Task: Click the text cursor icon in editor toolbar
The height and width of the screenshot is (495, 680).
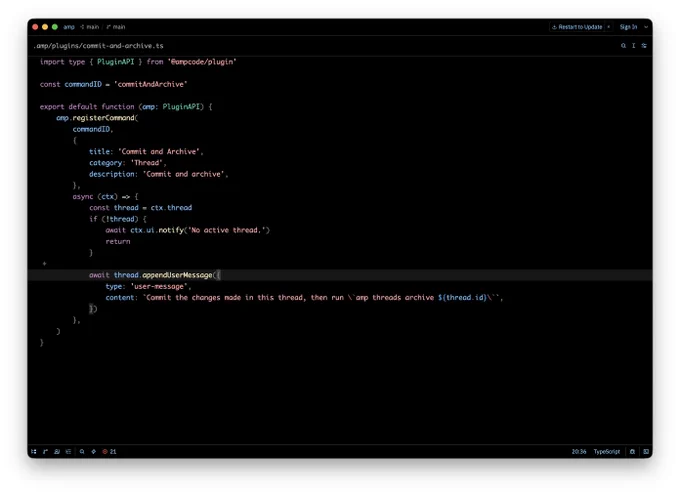Action: point(634,46)
